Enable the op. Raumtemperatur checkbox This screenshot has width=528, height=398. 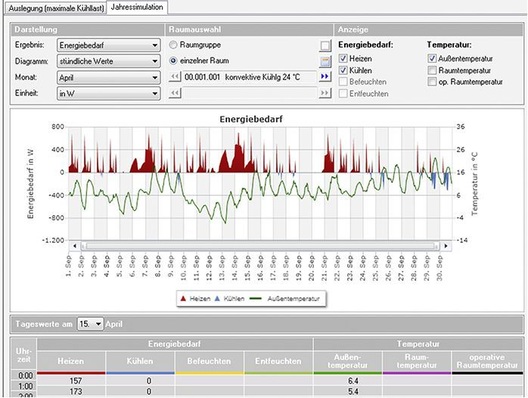click(432, 82)
